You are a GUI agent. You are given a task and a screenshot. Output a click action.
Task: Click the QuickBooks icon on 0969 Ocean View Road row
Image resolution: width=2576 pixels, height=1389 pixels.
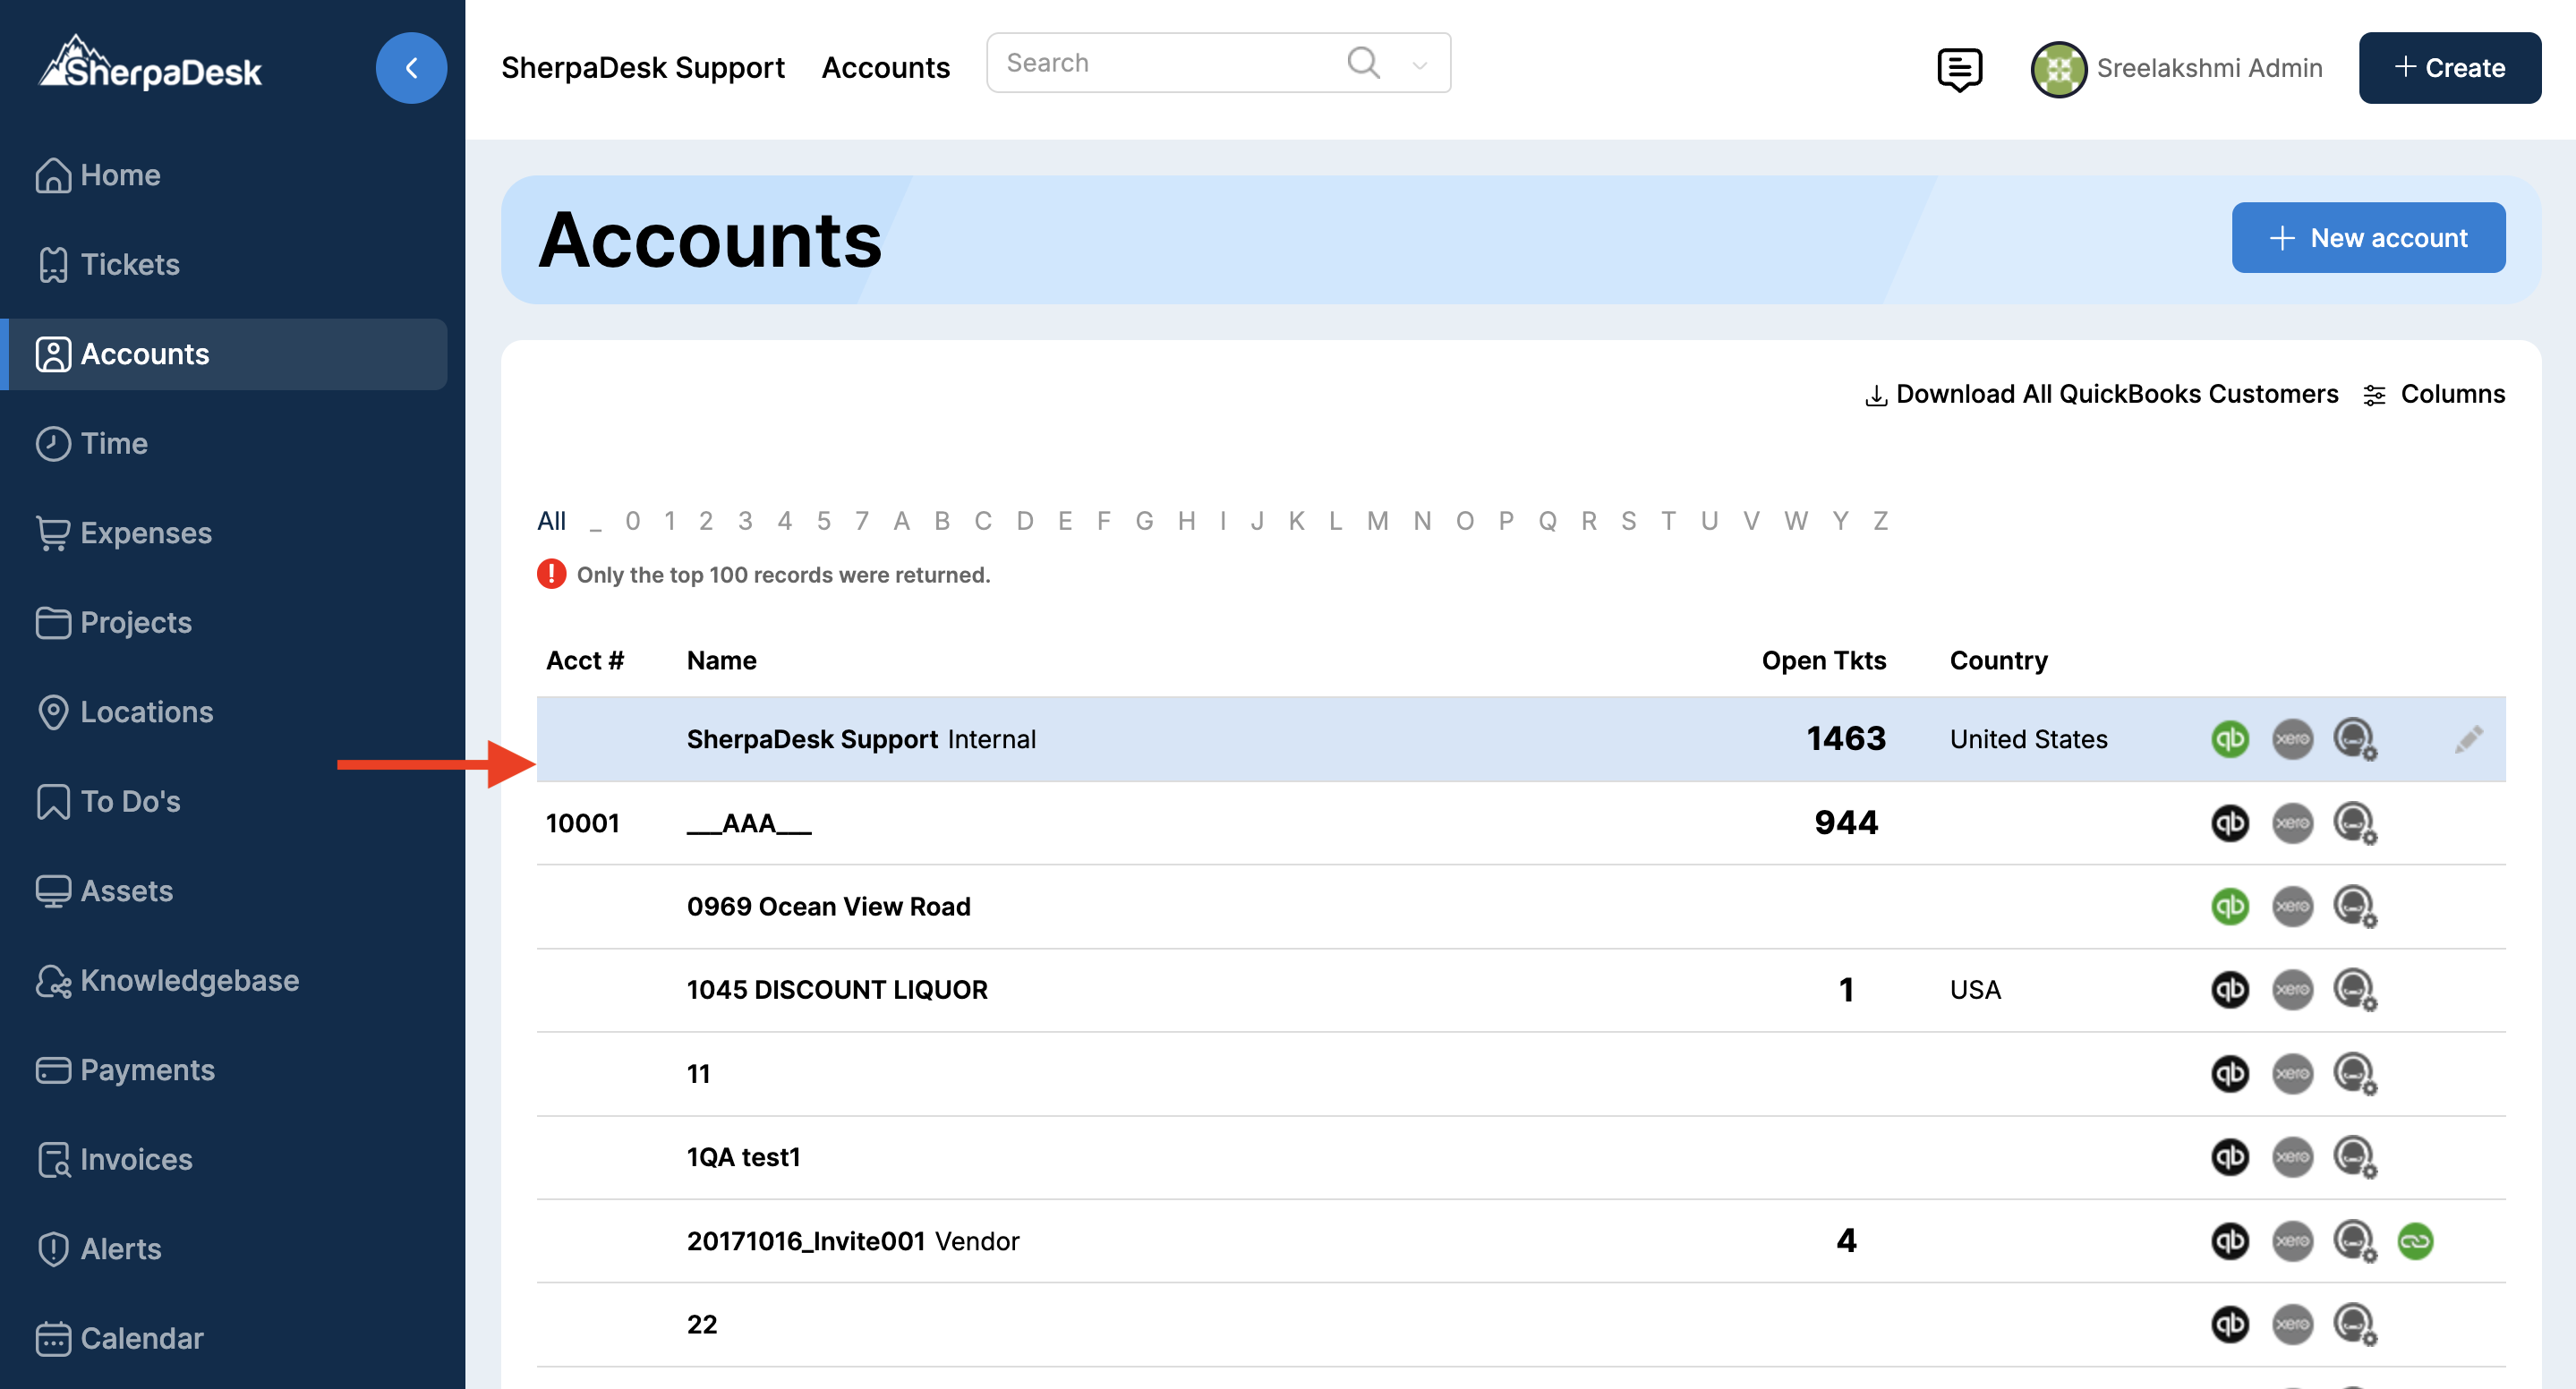(2229, 906)
